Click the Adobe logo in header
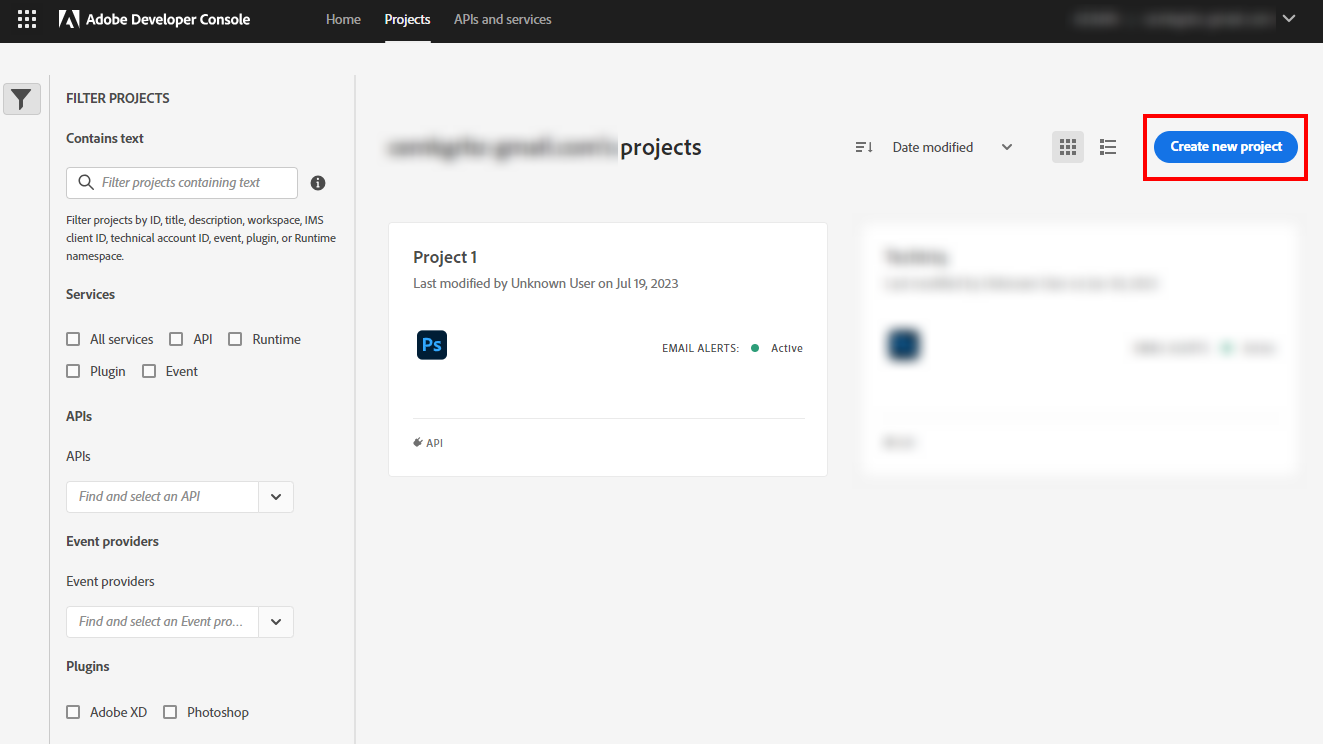The height and width of the screenshot is (744, 1323). [69, 19]
